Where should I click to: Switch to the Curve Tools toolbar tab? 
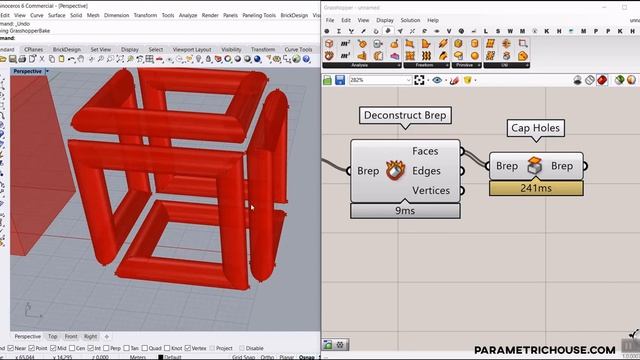[x=298, y=49]
